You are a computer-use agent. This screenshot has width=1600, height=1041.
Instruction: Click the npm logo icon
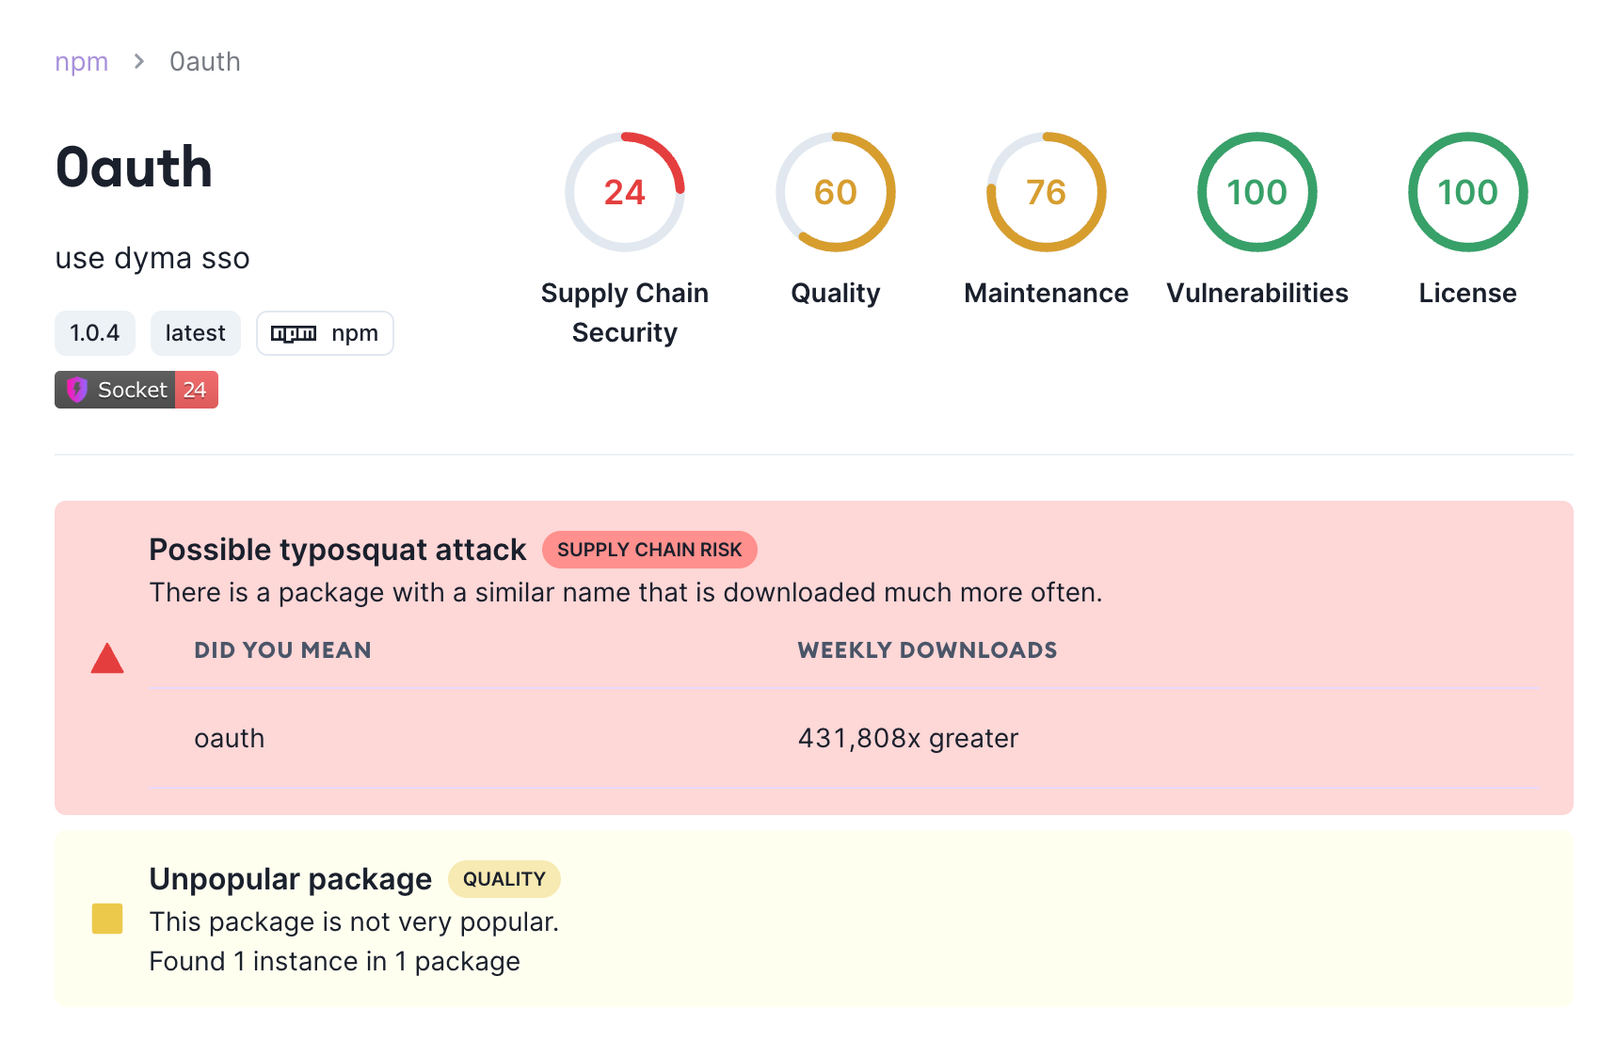coord(294,334)
